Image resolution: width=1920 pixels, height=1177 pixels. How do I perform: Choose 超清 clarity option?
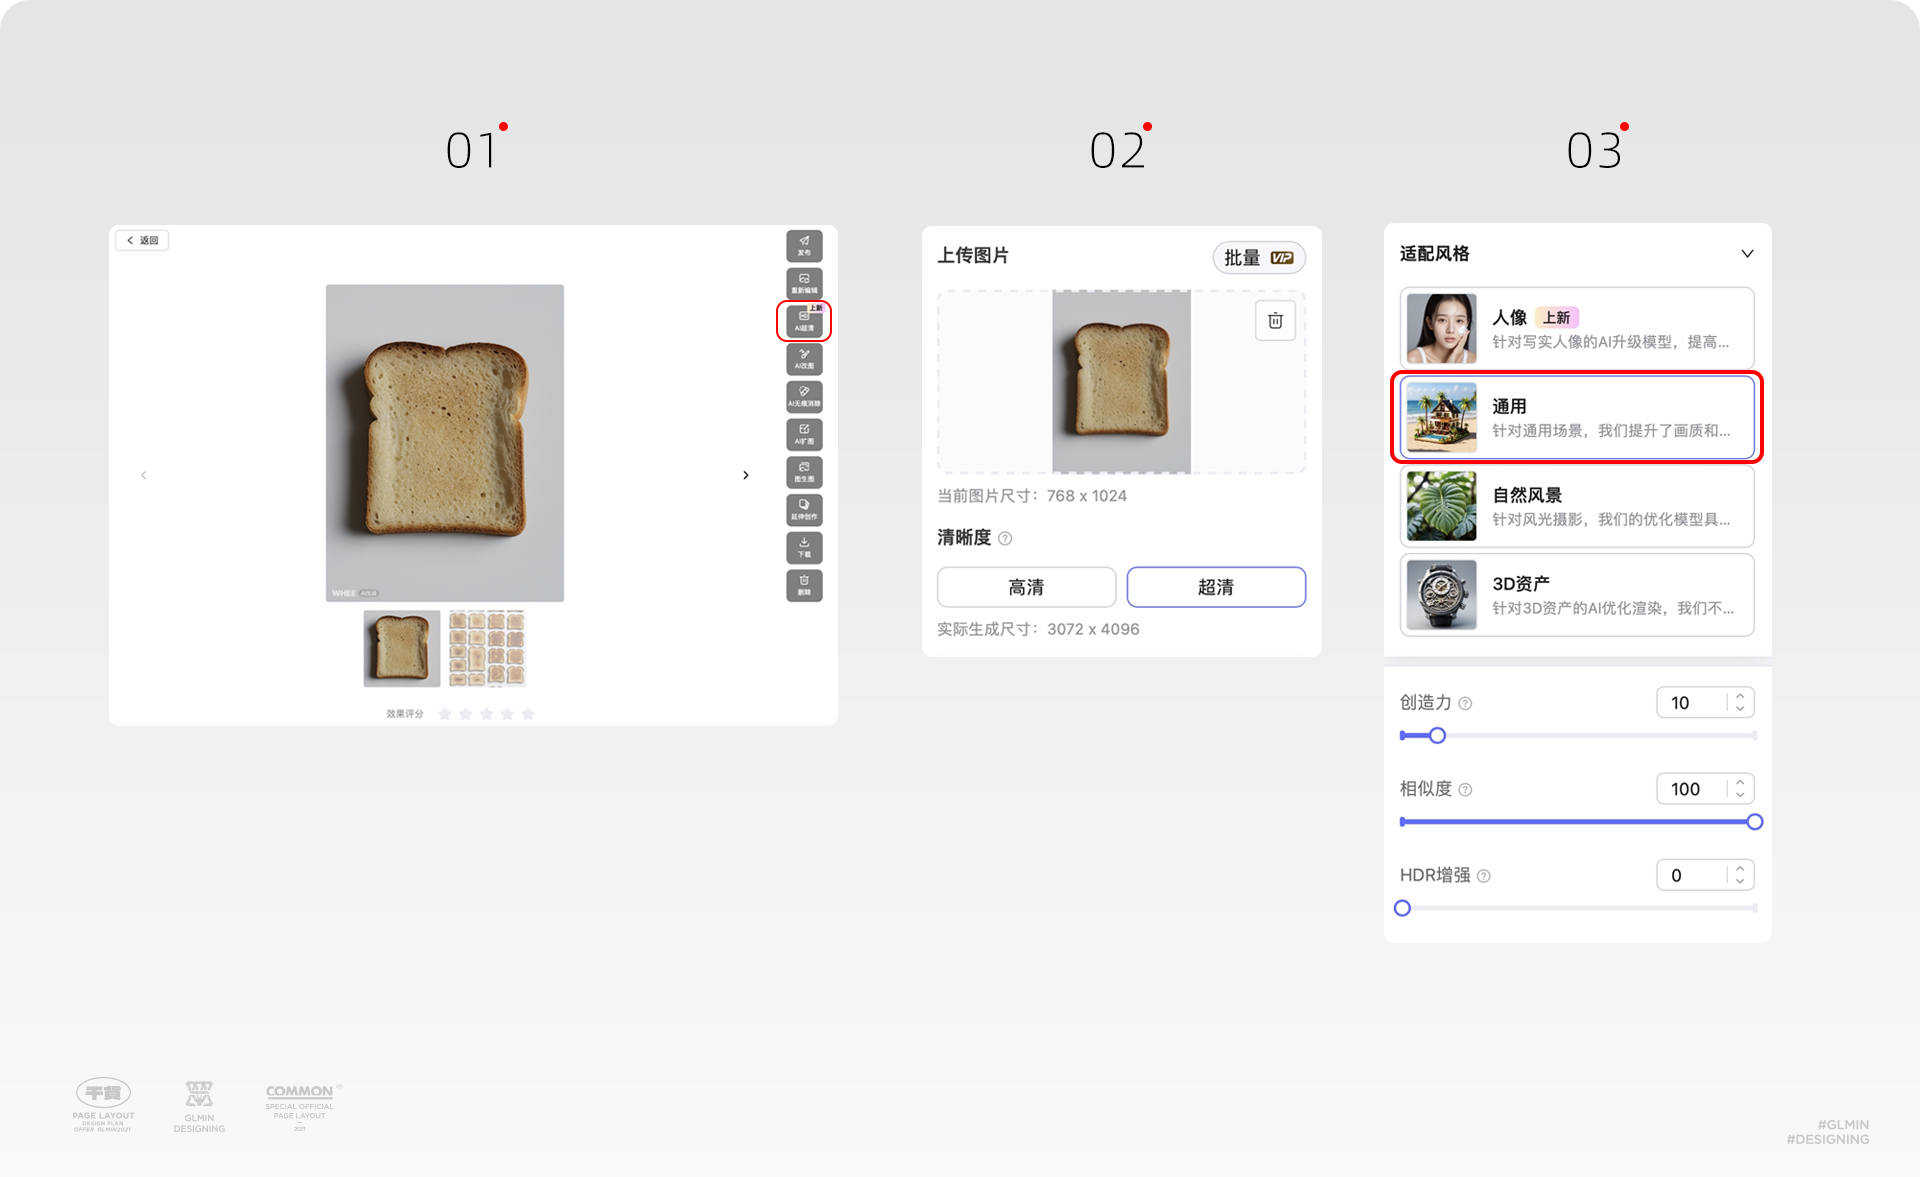[1216, 587]
